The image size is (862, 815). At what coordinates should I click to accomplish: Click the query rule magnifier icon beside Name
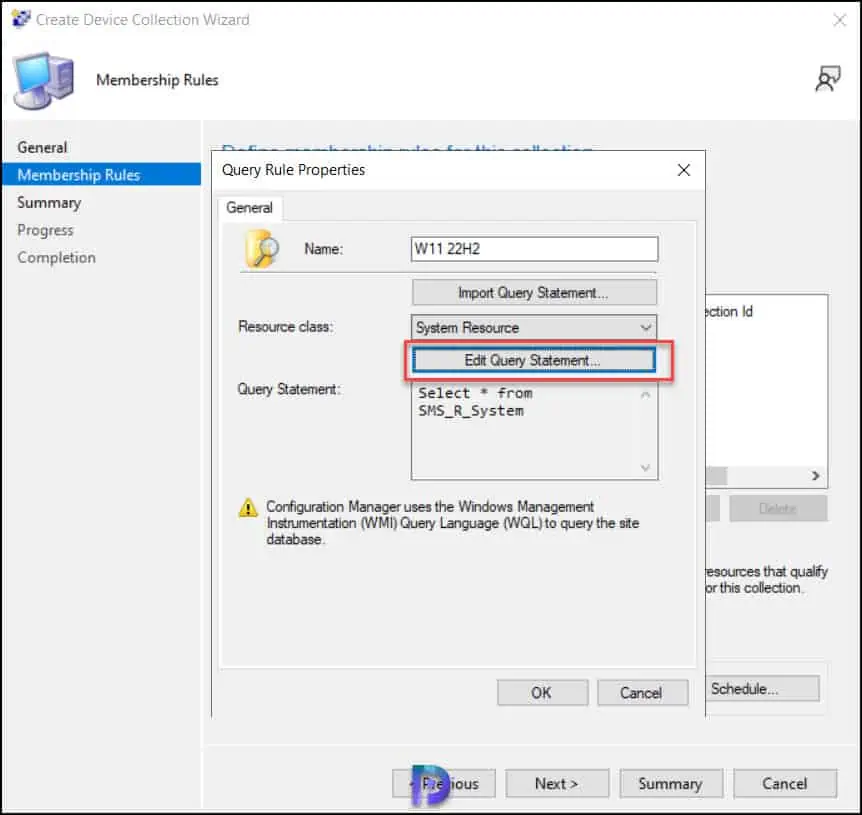pyautogui.click(x=262, y=249)
